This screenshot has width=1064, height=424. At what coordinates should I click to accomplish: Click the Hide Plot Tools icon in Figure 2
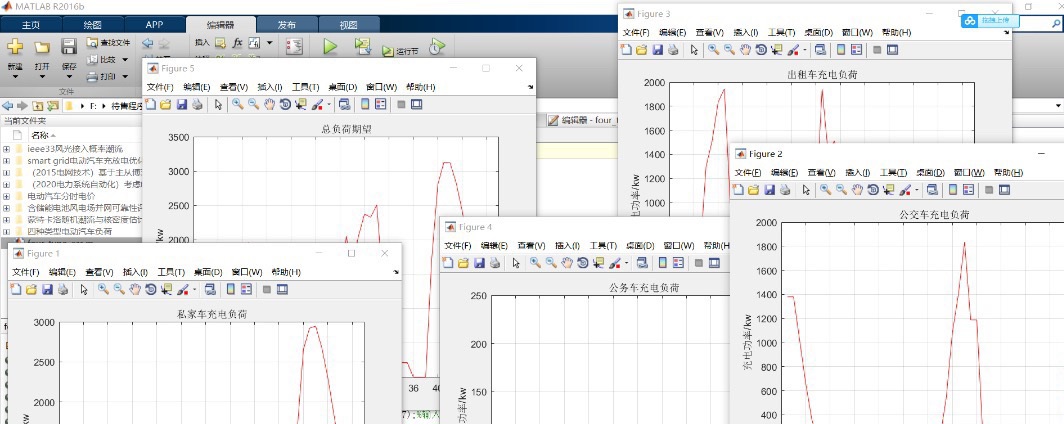pos(988,190)
